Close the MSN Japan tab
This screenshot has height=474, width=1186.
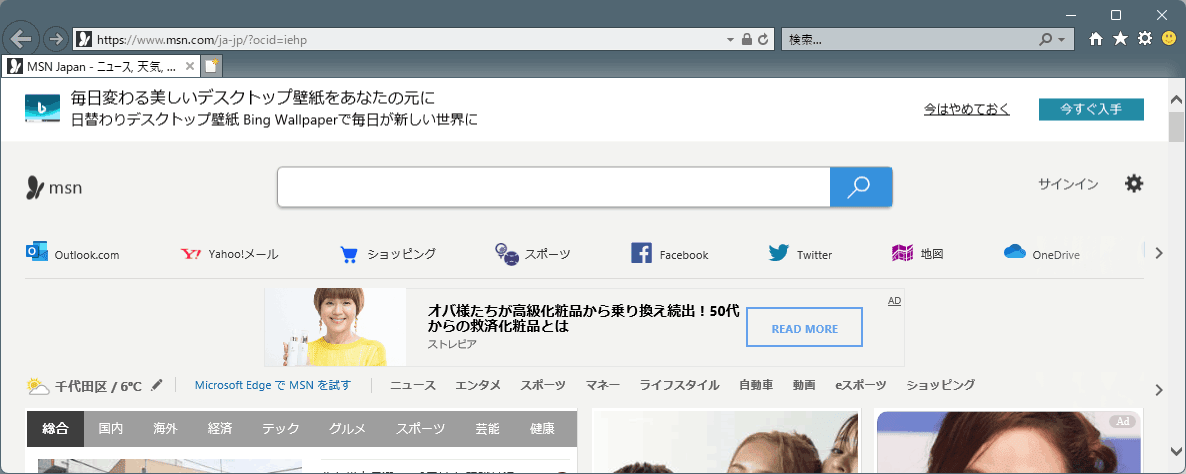pos(190,67)
